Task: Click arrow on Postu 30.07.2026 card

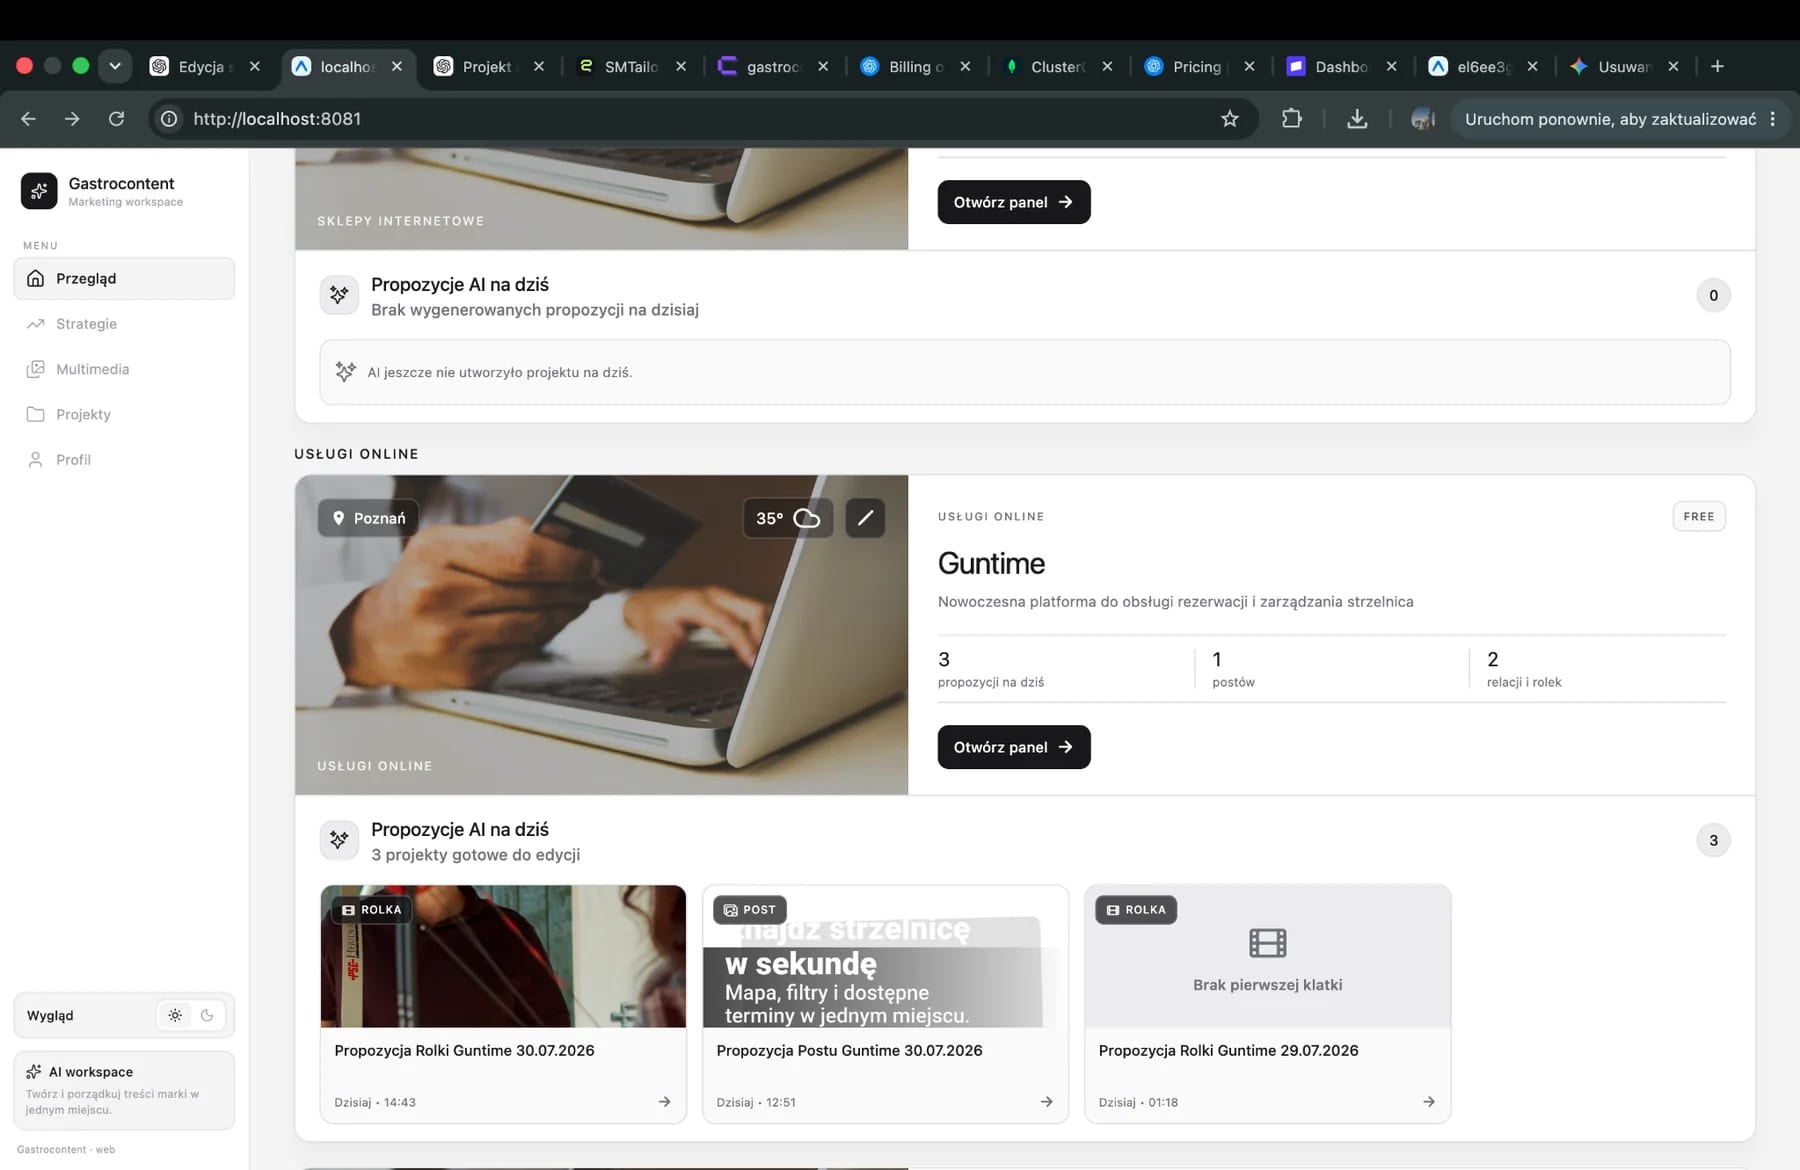Action: click(x=1046, y=1101)
